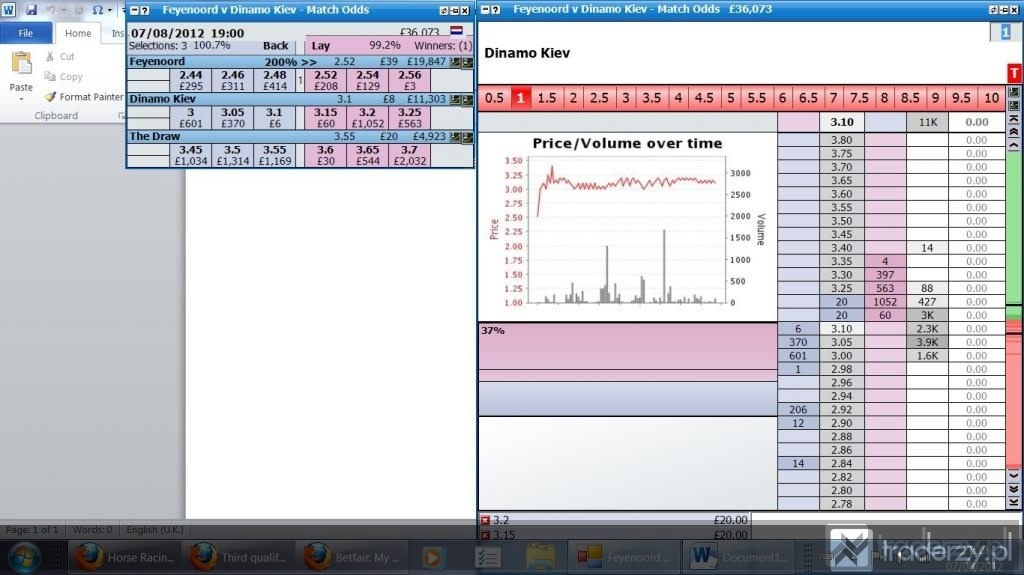Screen dimensions: 1024x575
Task: Back The Draw at 3.55 for £1,169
Action: 275,155
